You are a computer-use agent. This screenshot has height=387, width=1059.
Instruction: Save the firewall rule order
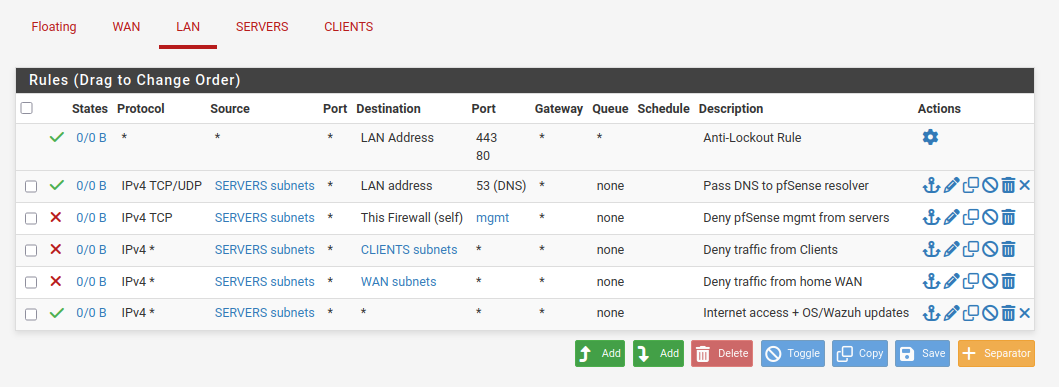pyautogui.click(x=922, y=353)
